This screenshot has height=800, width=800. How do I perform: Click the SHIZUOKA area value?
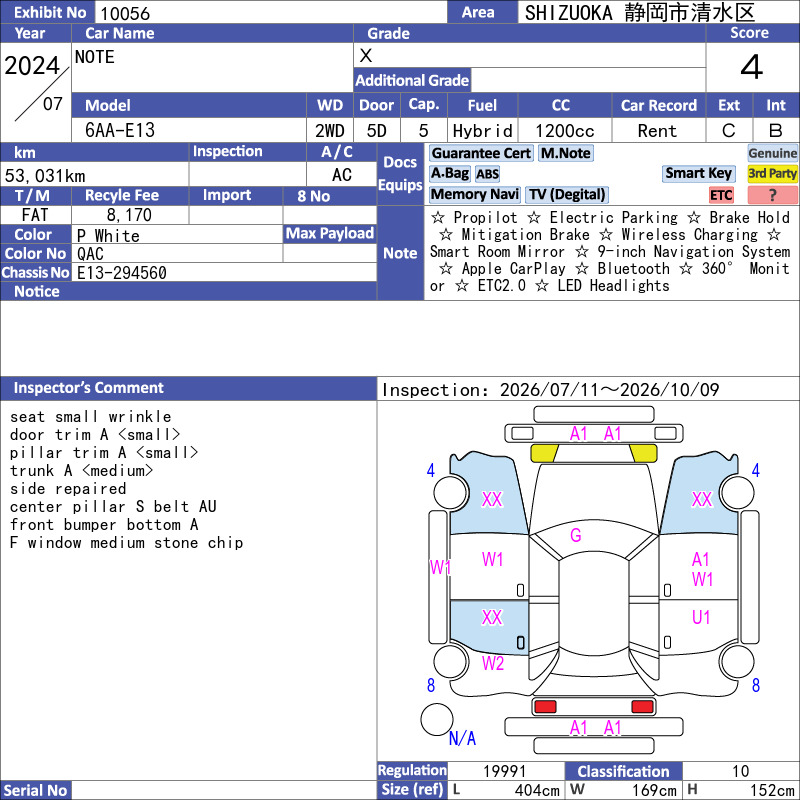coord(640,13)
